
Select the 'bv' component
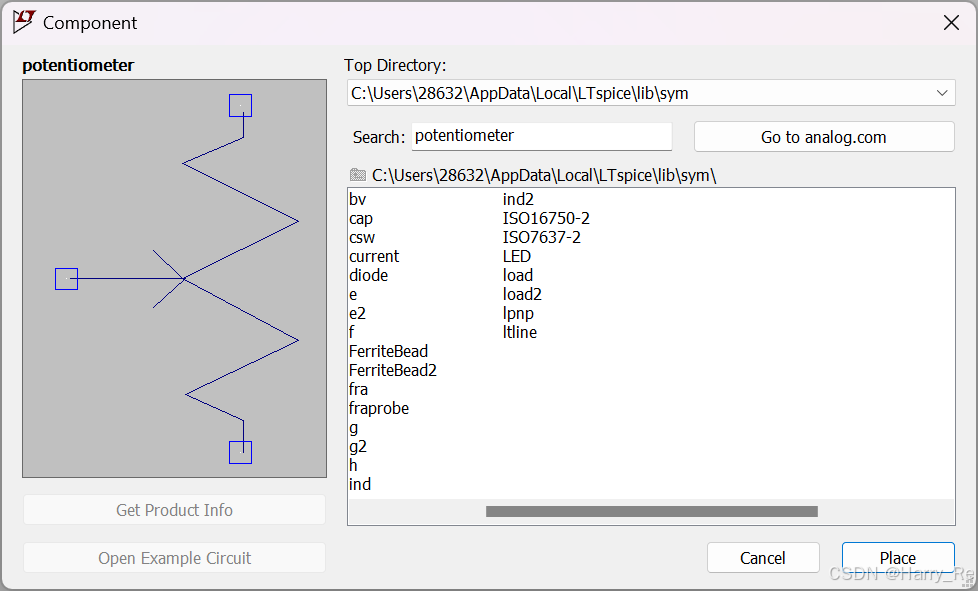pyautogui.click(x=357, y=199)
